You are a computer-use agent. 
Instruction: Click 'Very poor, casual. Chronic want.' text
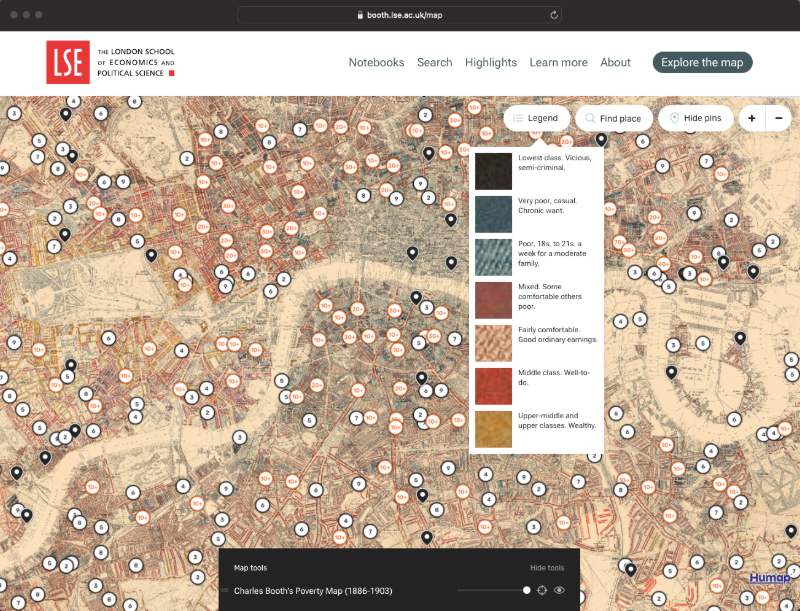[x=547, y=206]
